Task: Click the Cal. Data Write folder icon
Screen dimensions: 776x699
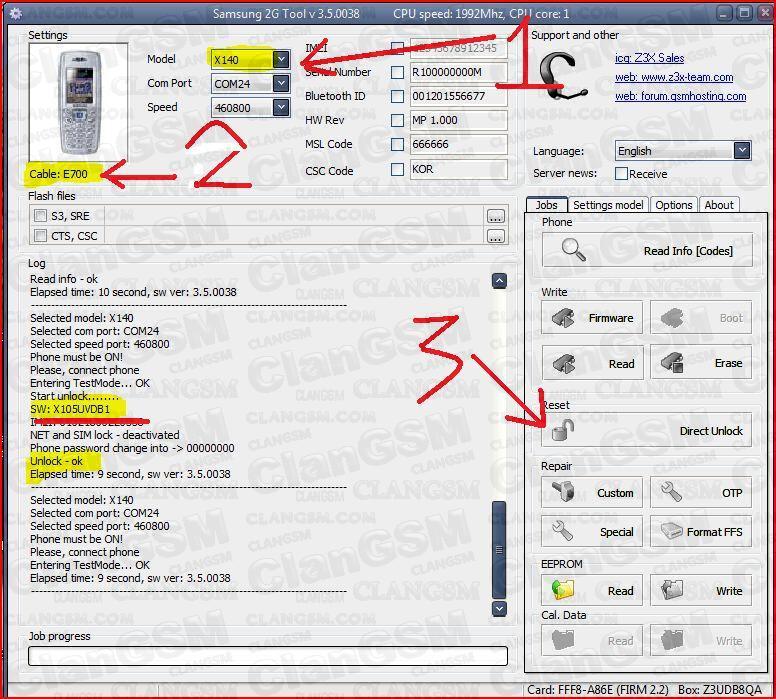Action: (x=672, y=640)
